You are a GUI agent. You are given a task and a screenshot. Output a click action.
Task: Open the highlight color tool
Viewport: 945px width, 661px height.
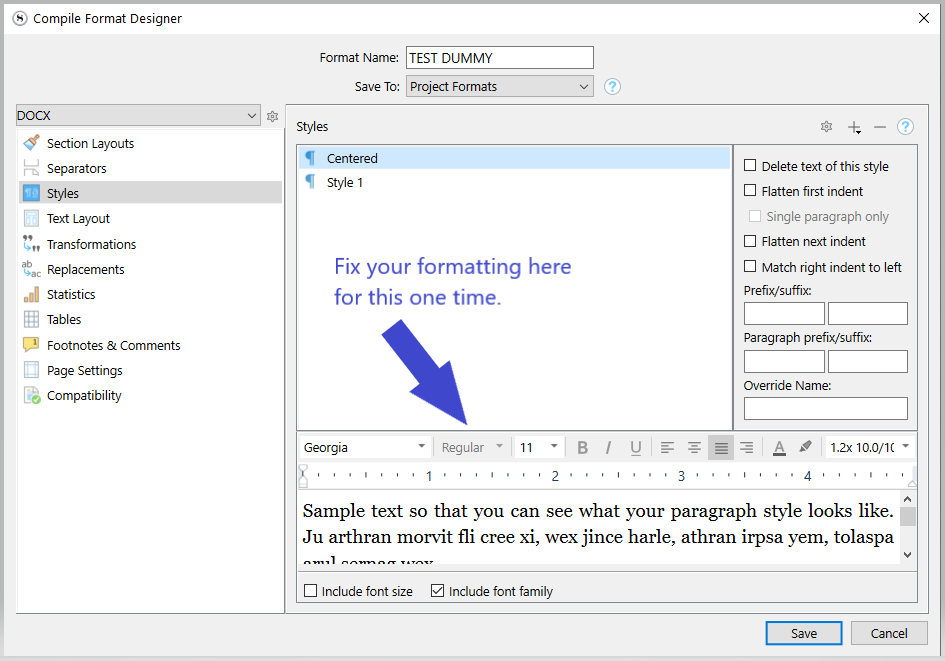point(805,447)
